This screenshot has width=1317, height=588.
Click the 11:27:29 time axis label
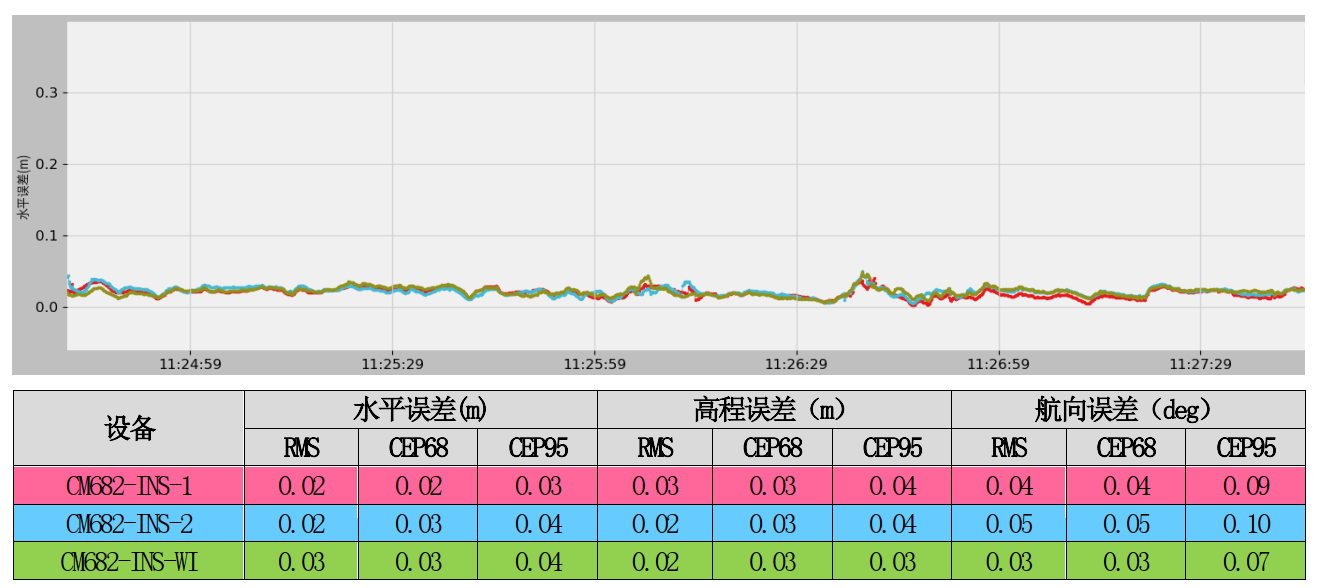click(1202, 363)
